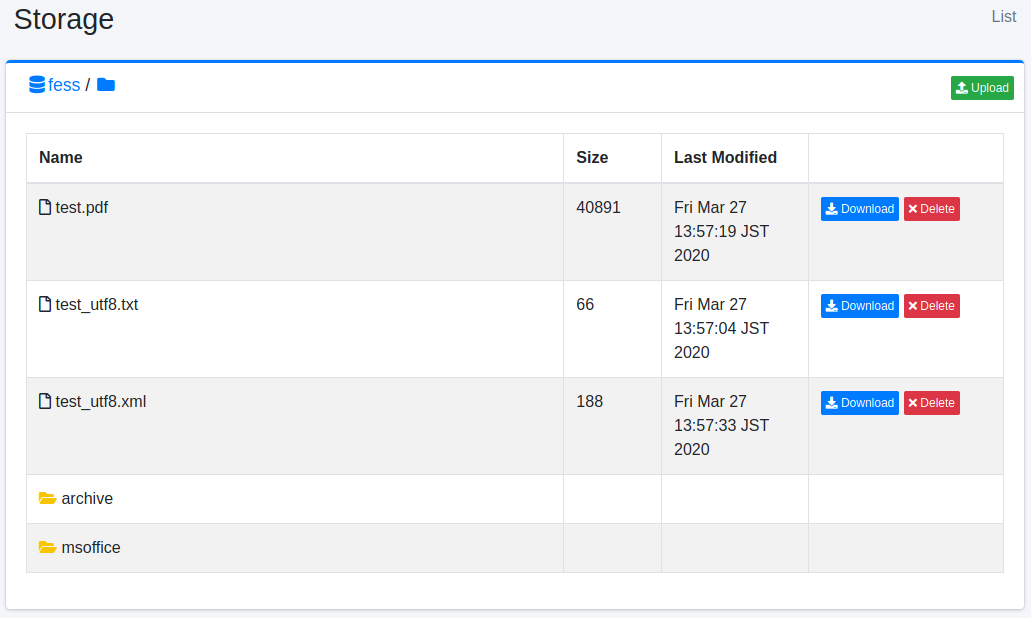Open the archive folder
The height and width of the screenshot is (618, 1031).
click(87, 498)
